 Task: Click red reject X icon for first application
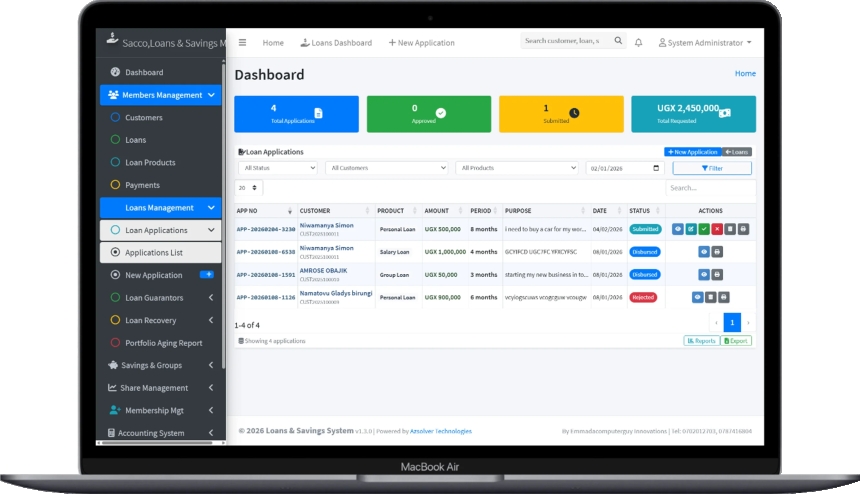pos(717,229)
